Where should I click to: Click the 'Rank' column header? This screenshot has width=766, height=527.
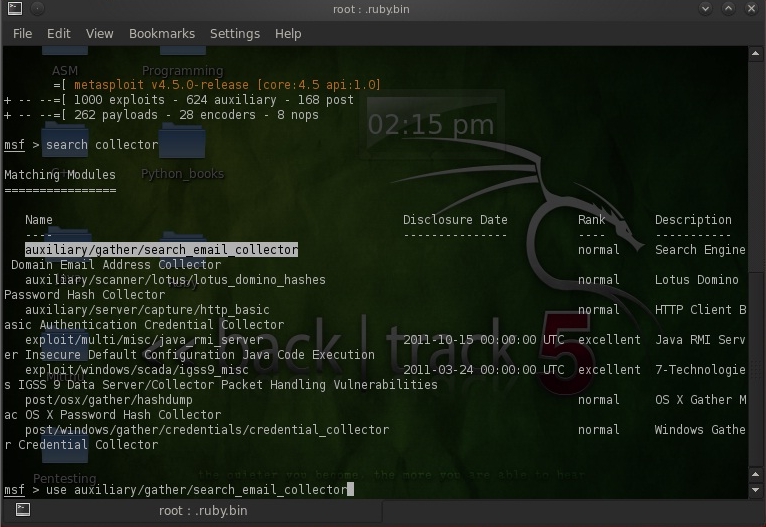[592, 220]
